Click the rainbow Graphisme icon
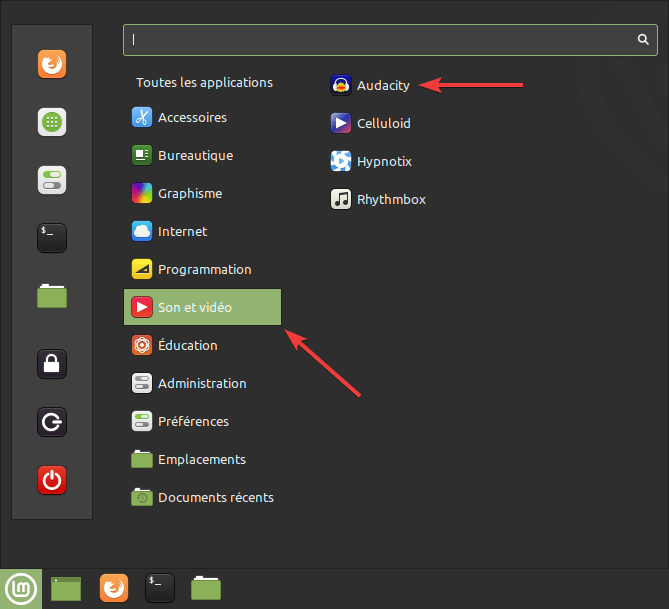 coord(142,193)
